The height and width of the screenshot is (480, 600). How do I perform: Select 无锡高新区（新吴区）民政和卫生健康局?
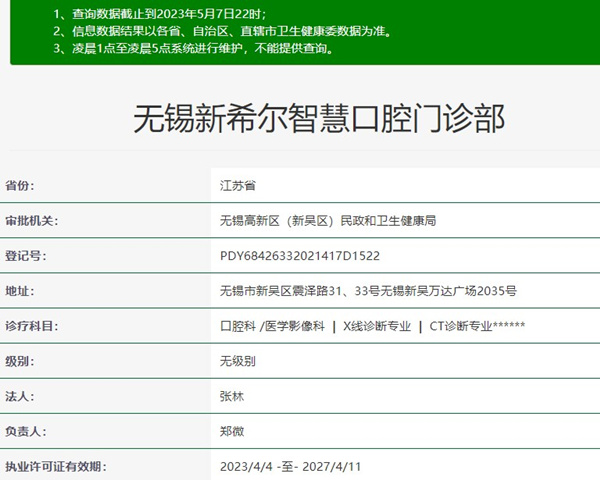(x=328, y=221)
